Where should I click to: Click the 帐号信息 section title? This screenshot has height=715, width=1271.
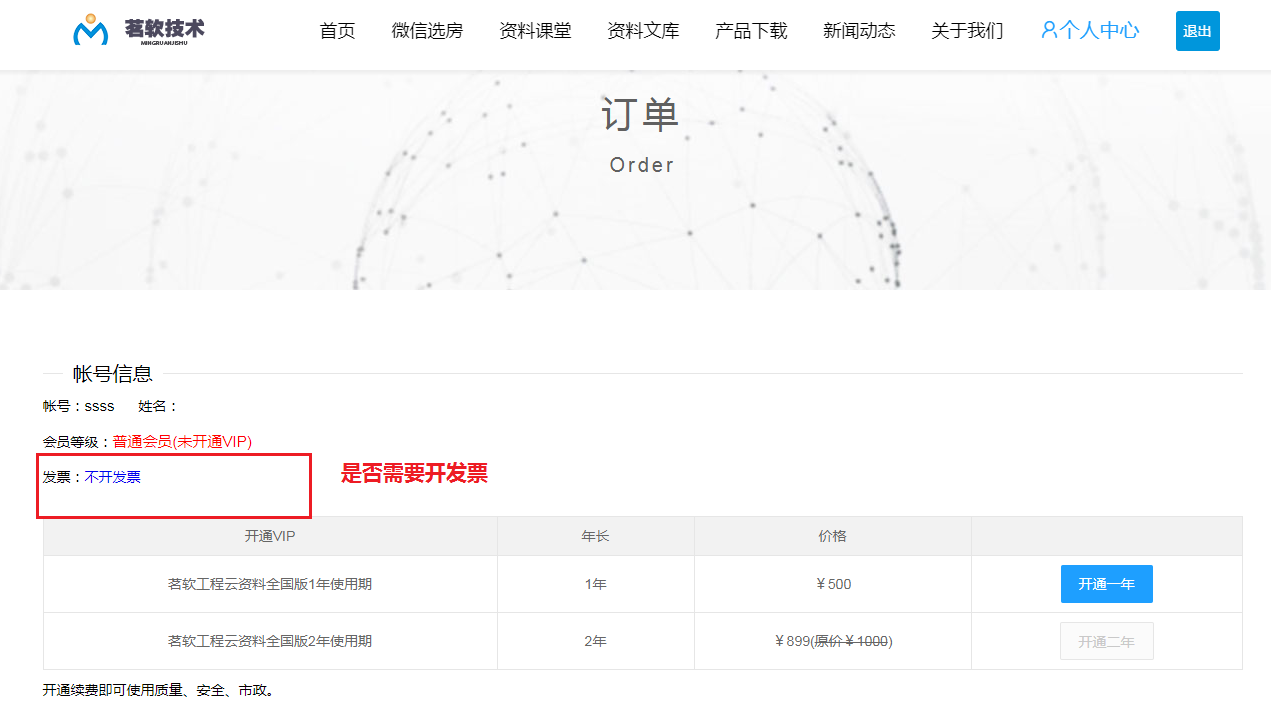click(113, 374)
